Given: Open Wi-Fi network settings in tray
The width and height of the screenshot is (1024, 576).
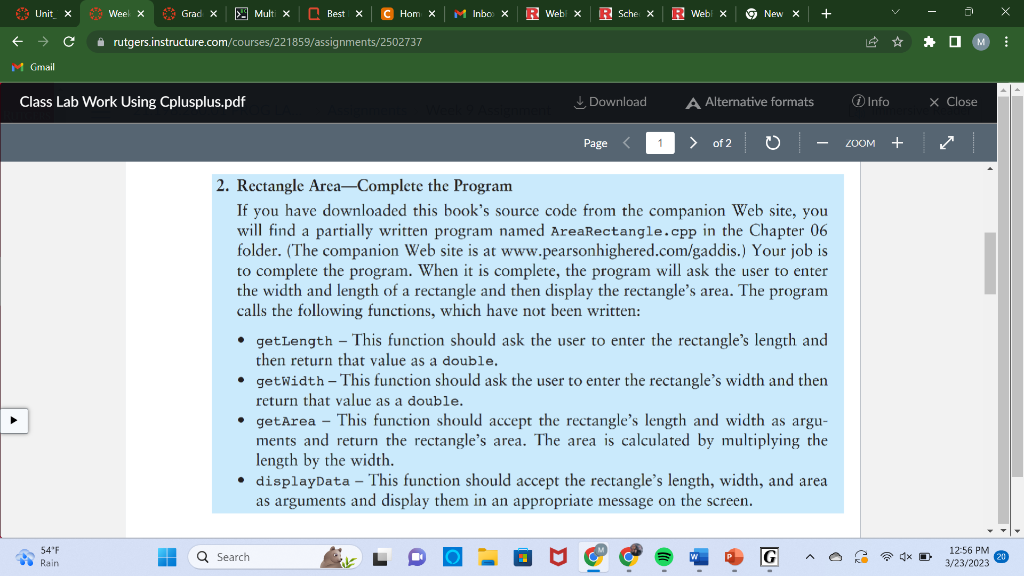Looking at the screenshot, I should pyautogui.click(x=886, y=557).
